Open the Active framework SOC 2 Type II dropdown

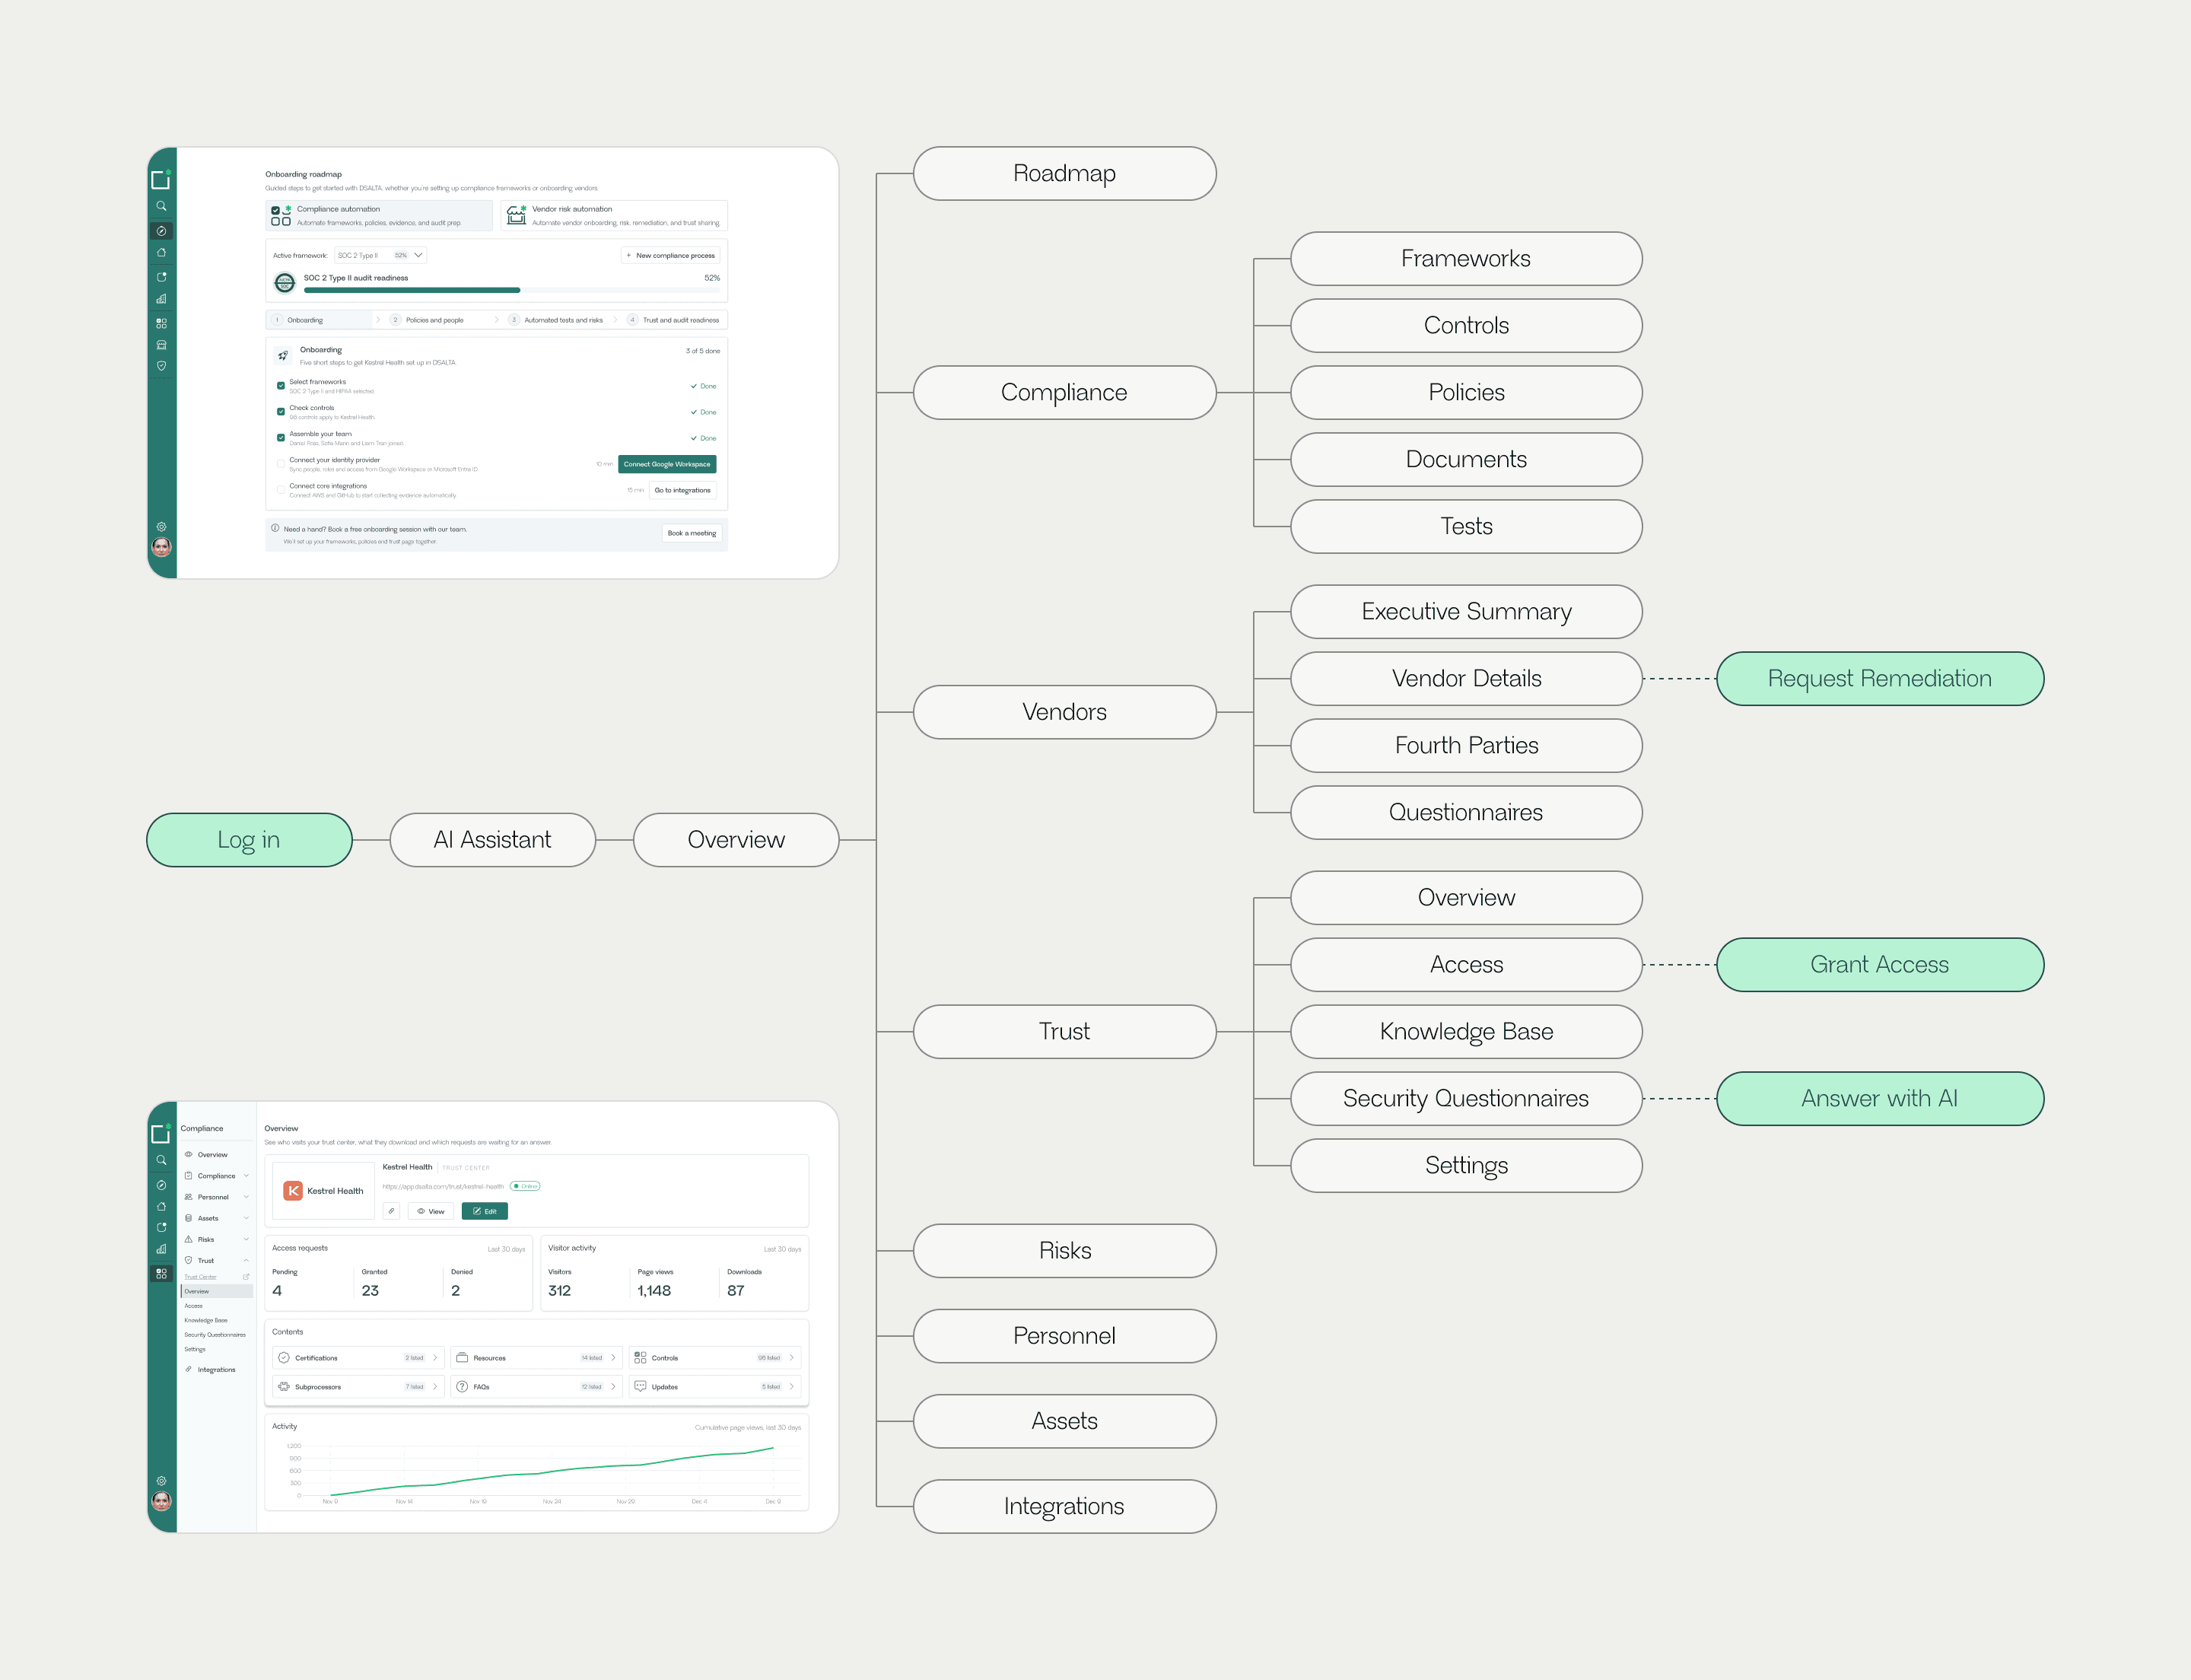click(x=381, y=255)
